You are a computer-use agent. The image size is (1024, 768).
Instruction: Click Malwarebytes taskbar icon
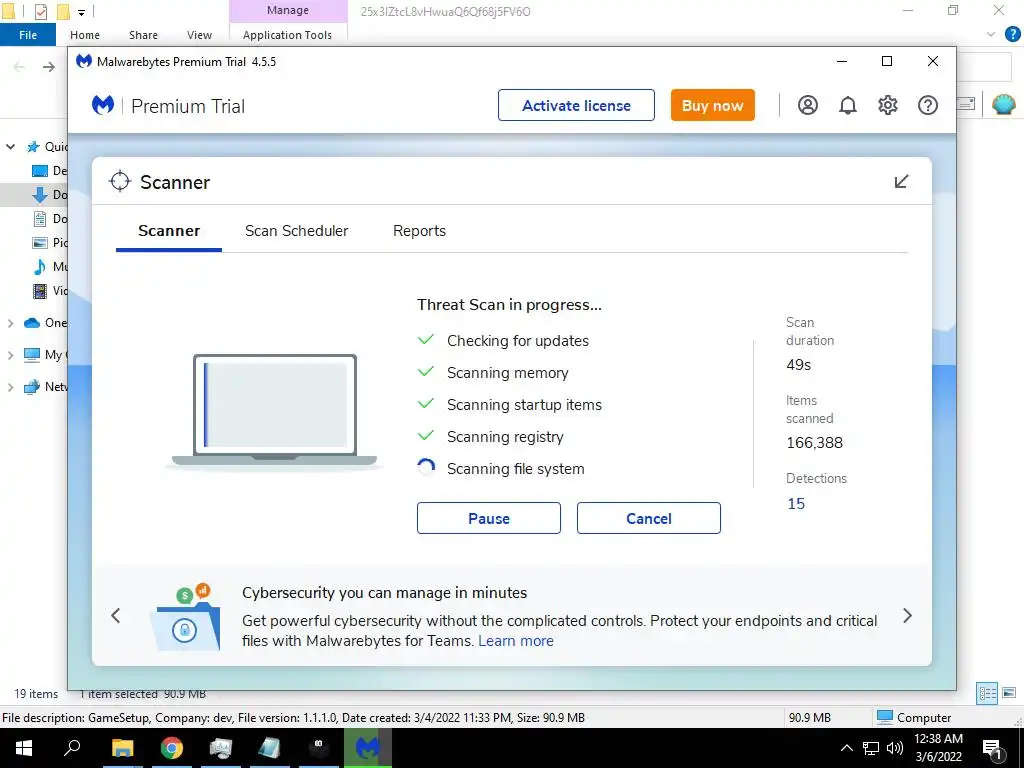tap(368, 748)
